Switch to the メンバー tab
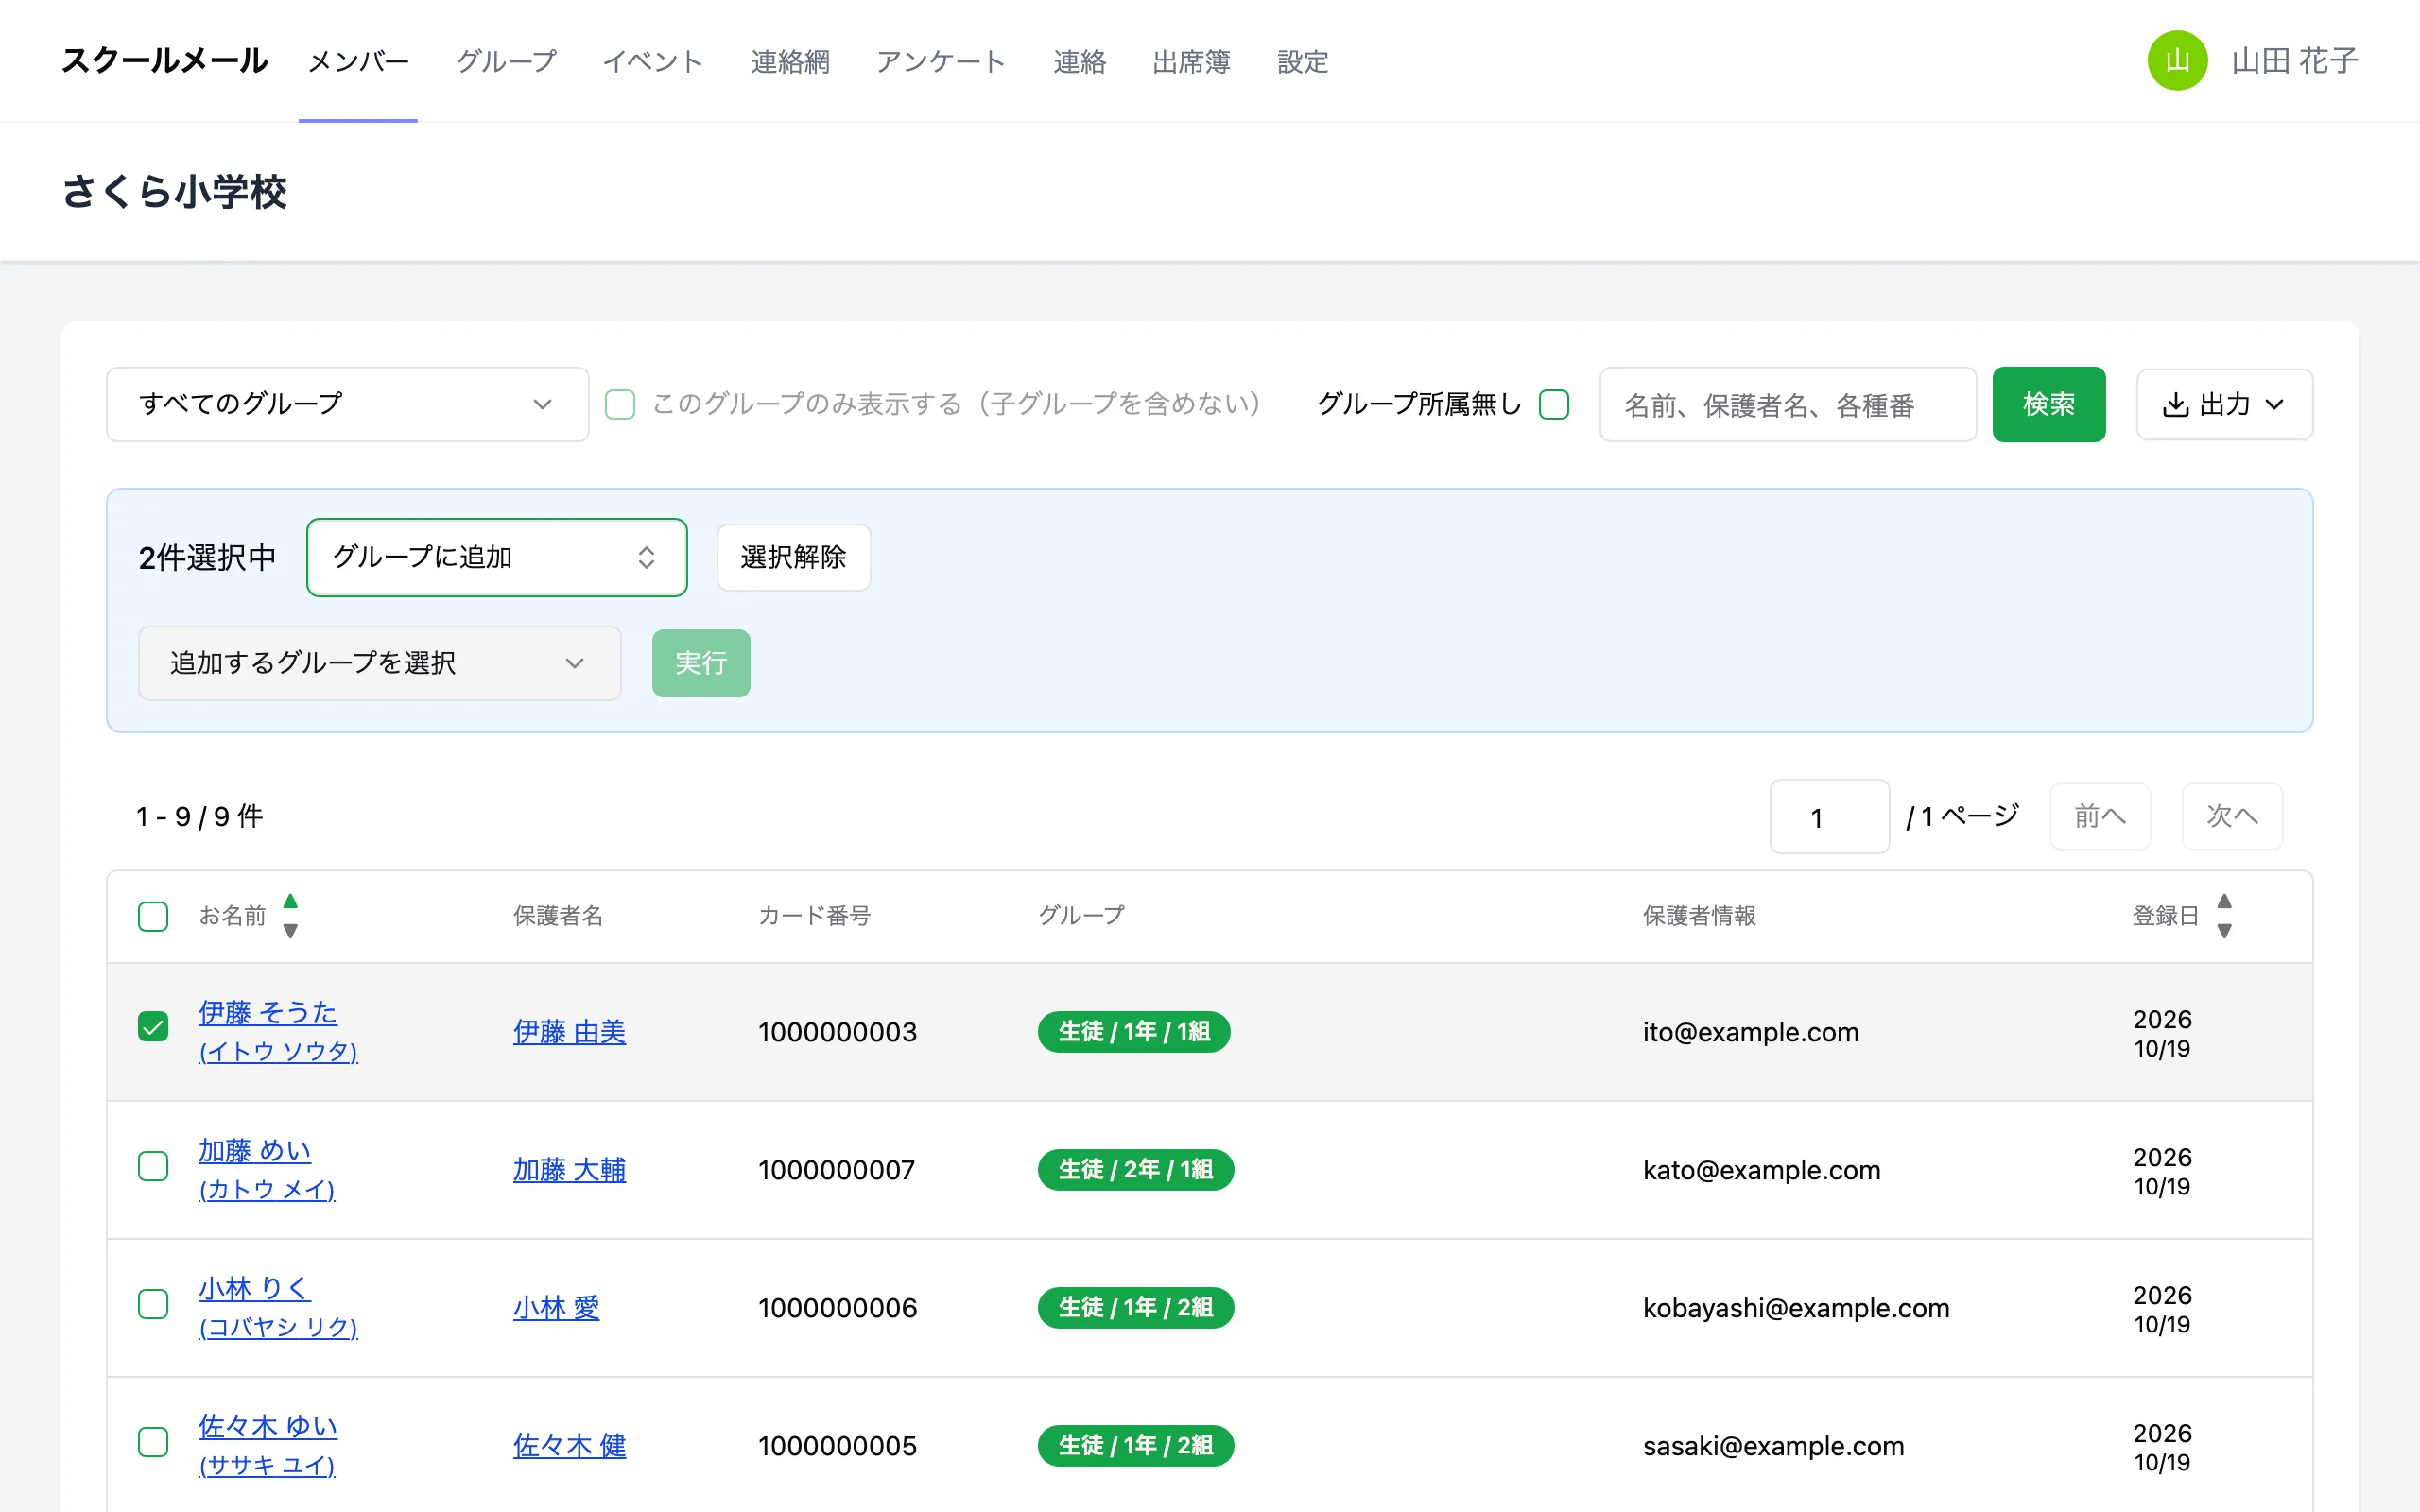Image resolution: width=2420 pixels, height=1512 pixels. click(358, 62)
